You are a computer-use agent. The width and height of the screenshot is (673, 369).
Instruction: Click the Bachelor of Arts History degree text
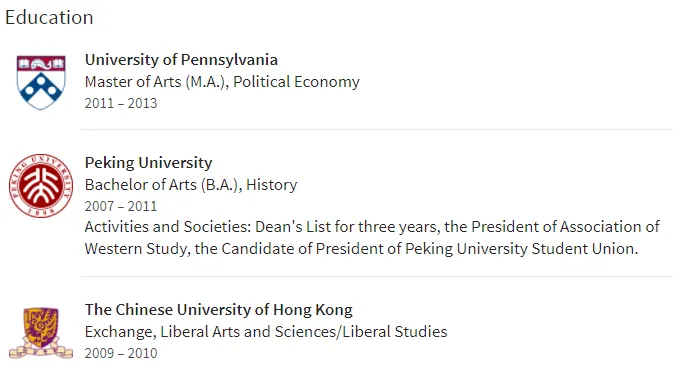[191, 185]
